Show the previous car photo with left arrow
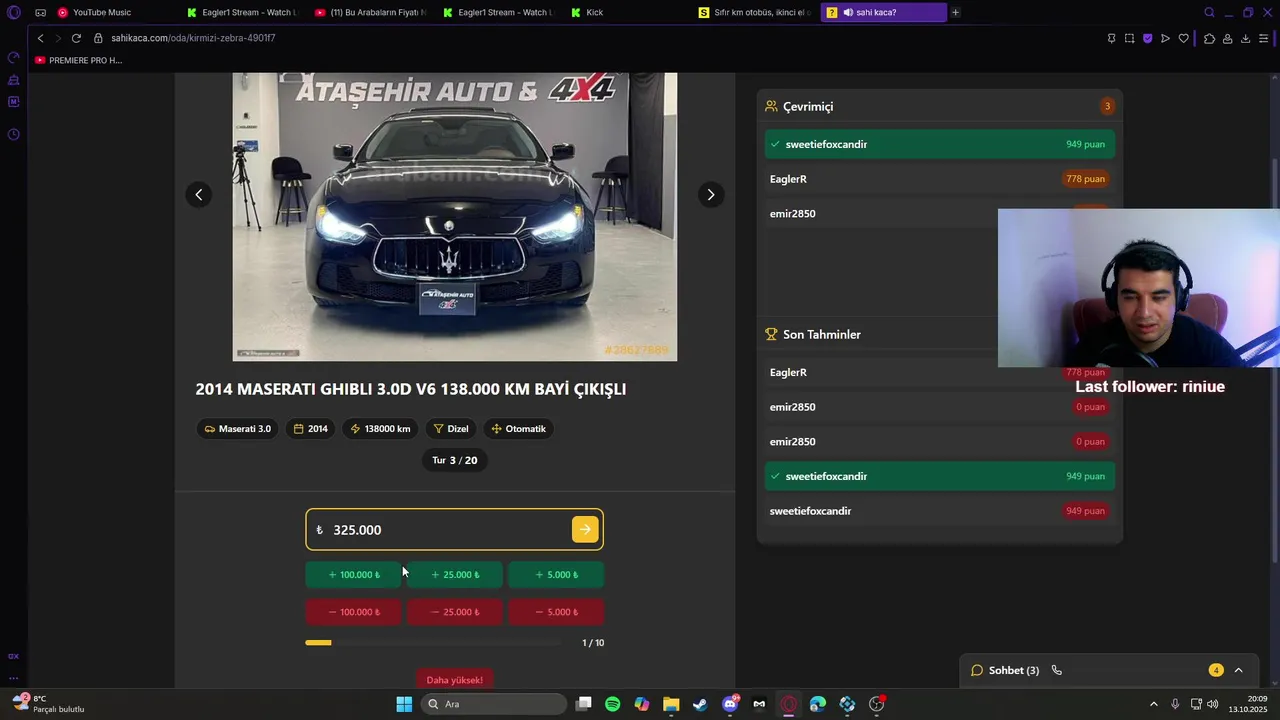1280x720 pixels. (199, 195)
